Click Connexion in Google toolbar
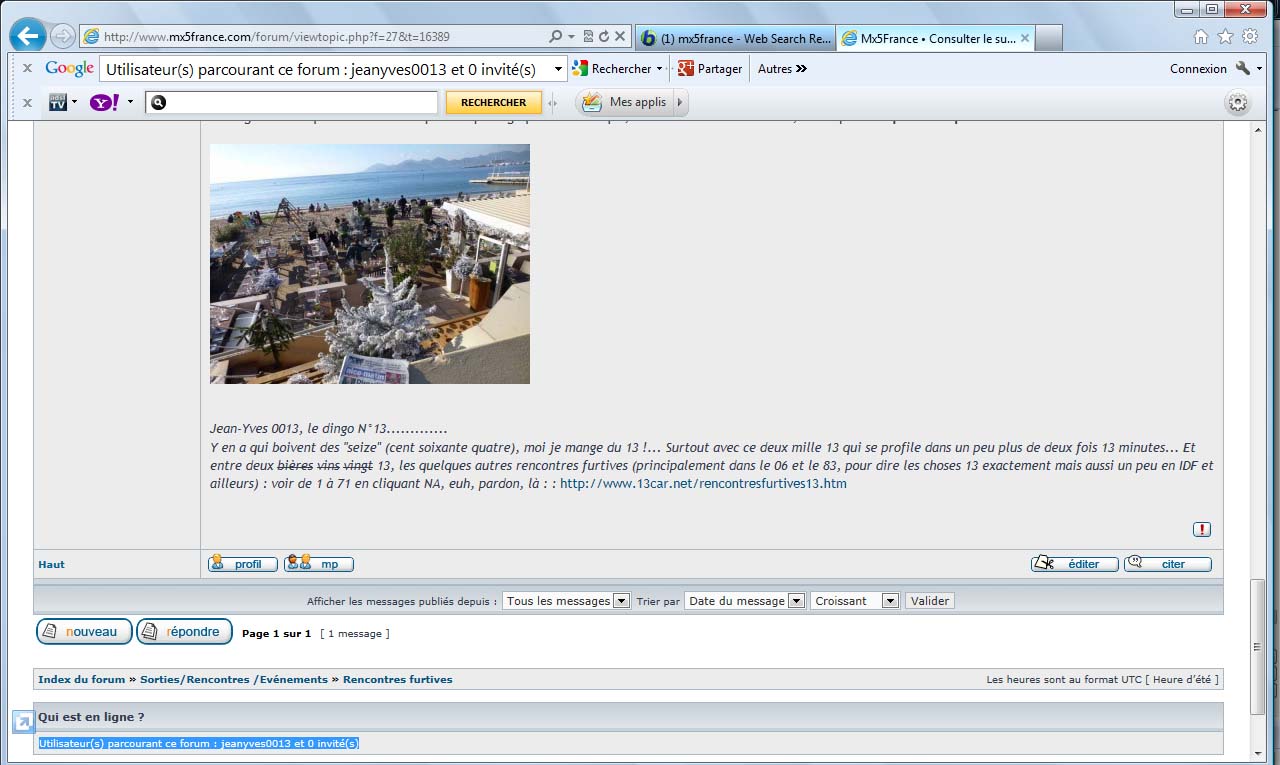 (x=1198, y=69)
